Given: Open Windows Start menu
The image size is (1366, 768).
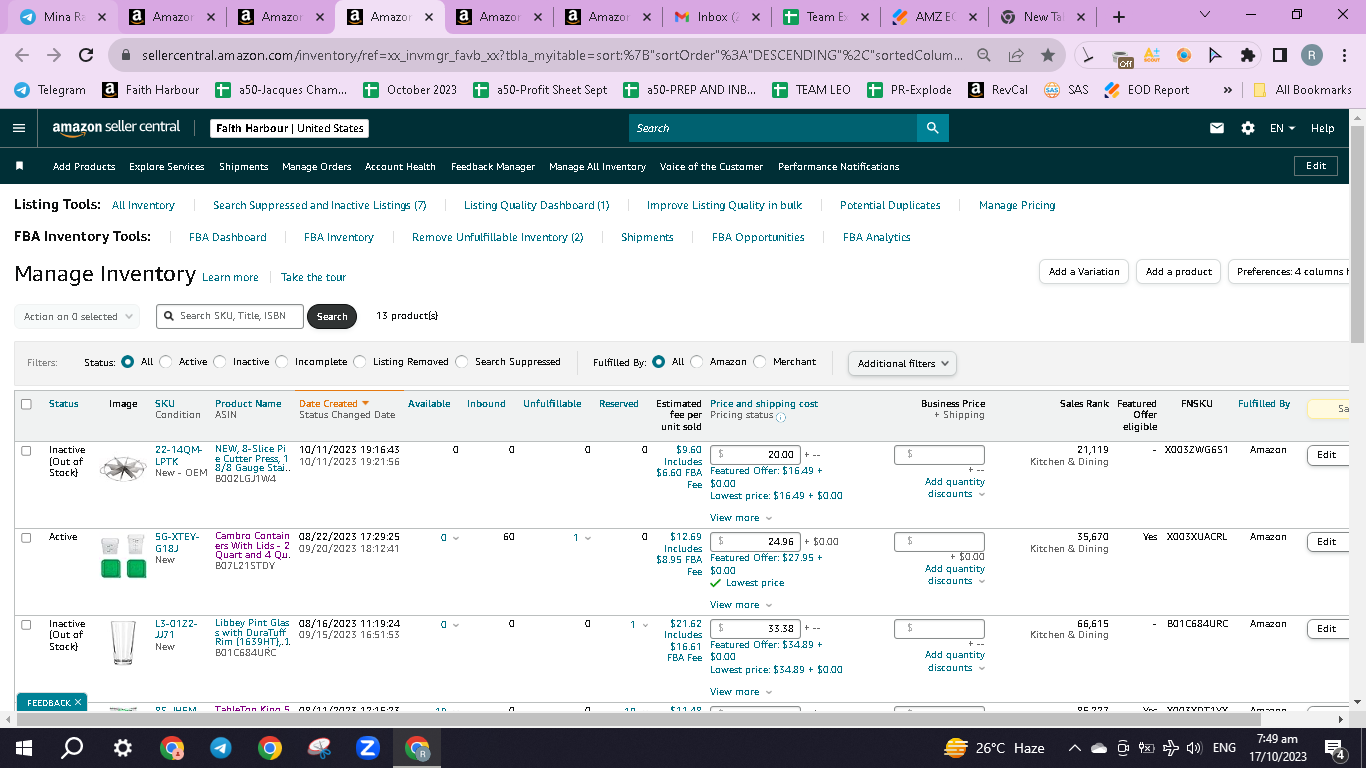Looking at the screenshot, I should (x=24, y=748).
